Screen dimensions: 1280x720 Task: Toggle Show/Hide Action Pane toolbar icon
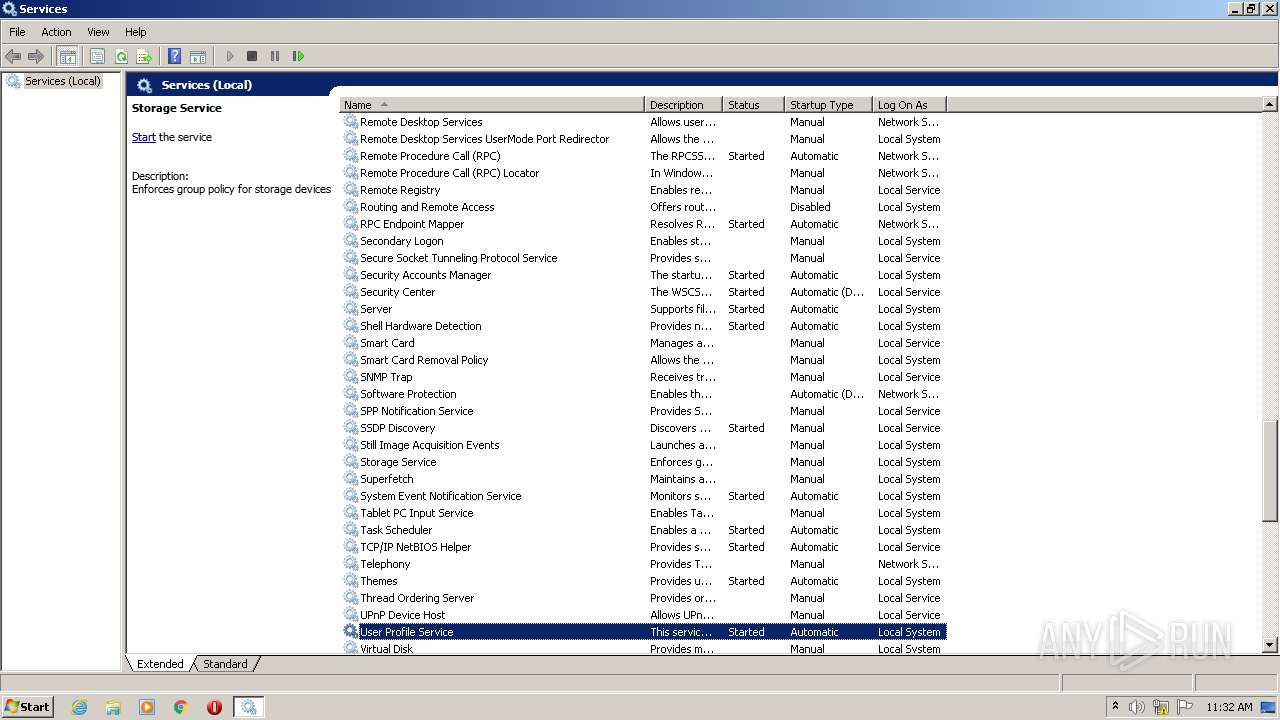pos(198,56)
